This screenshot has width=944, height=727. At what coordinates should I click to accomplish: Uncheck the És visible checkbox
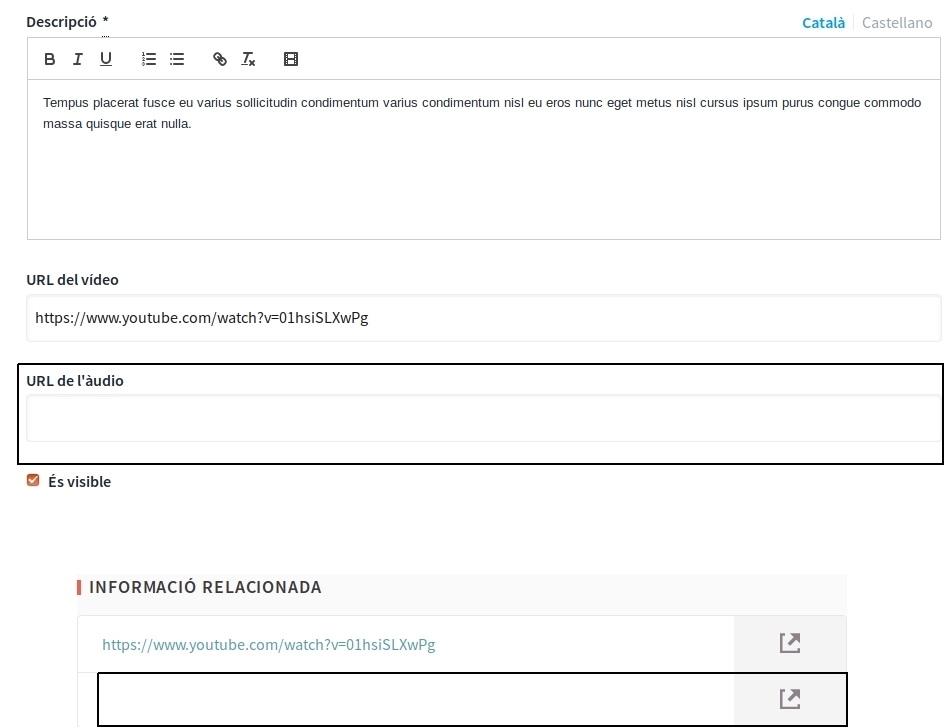(33, 481)
